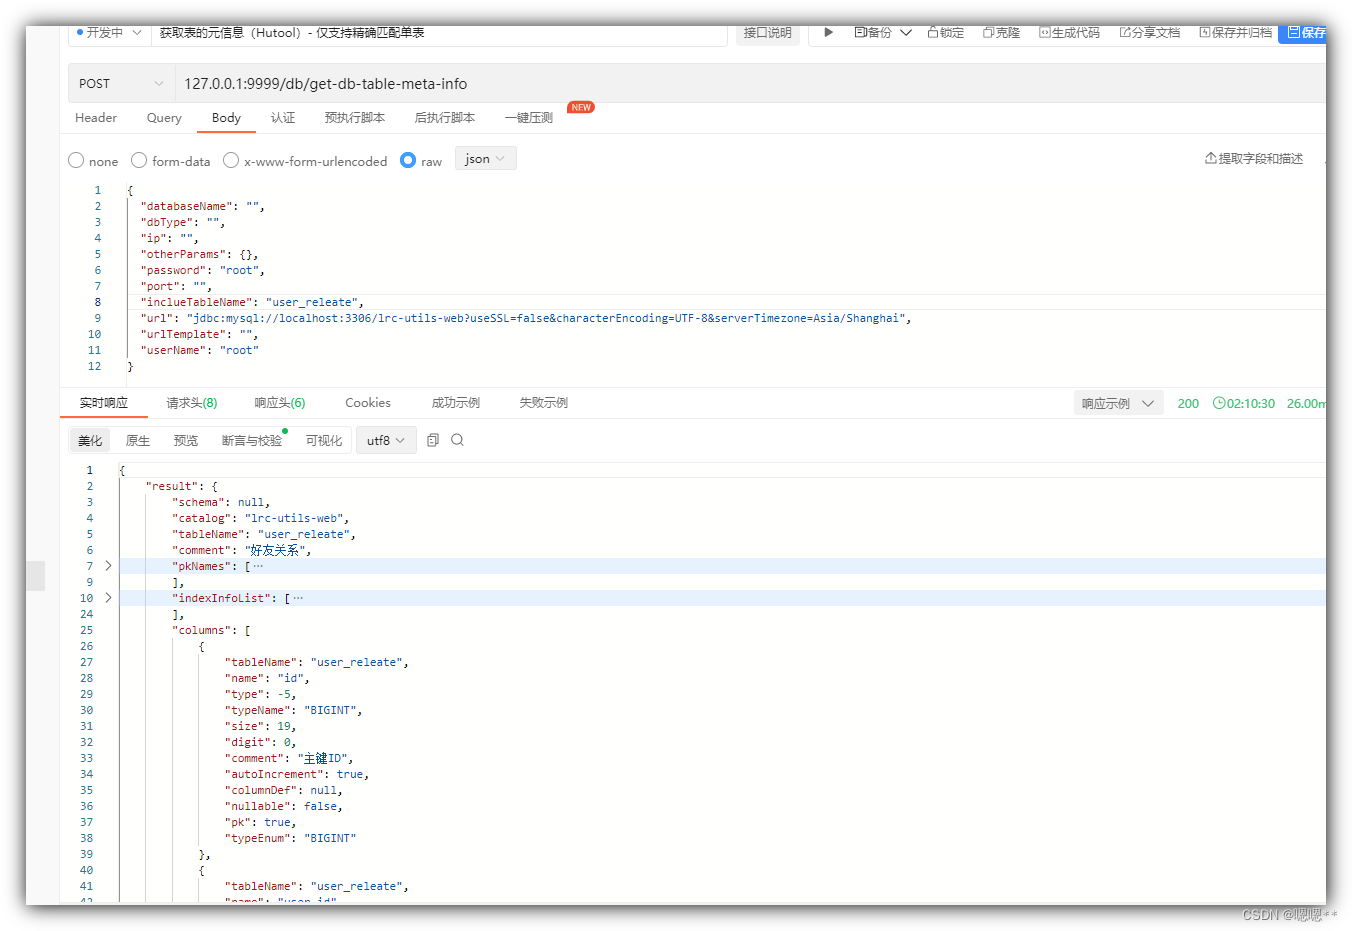Click the 200 status code
The image size is (1352, 931).
coord(1188,404)
